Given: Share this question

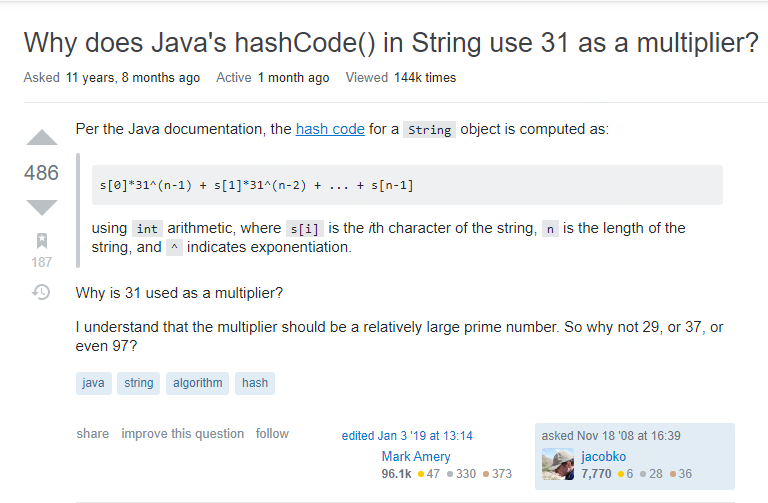Looking at the screenshot, I should pyautogui.click(x=92, y=434).
